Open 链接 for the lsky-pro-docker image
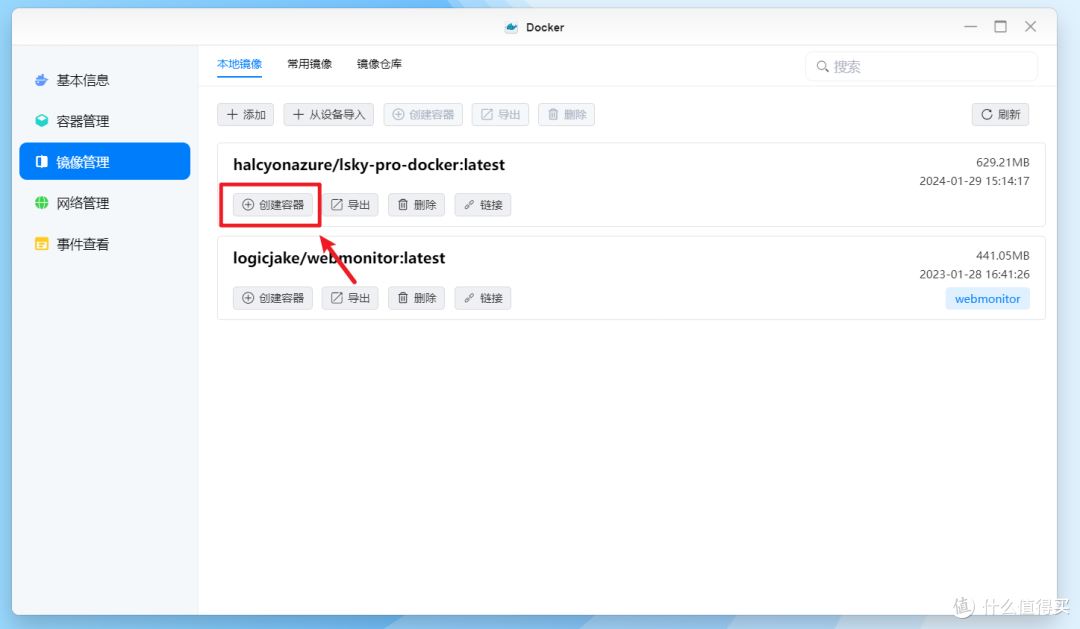The height and width of the screenshot is (629, 1080). coord(482,205)
